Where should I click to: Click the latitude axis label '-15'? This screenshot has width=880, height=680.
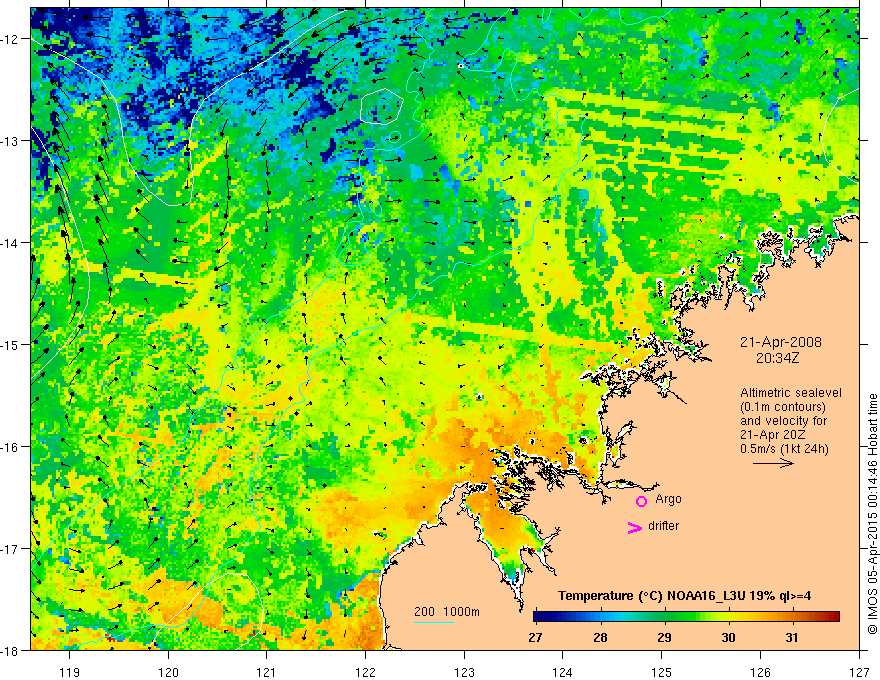(11, 344)
